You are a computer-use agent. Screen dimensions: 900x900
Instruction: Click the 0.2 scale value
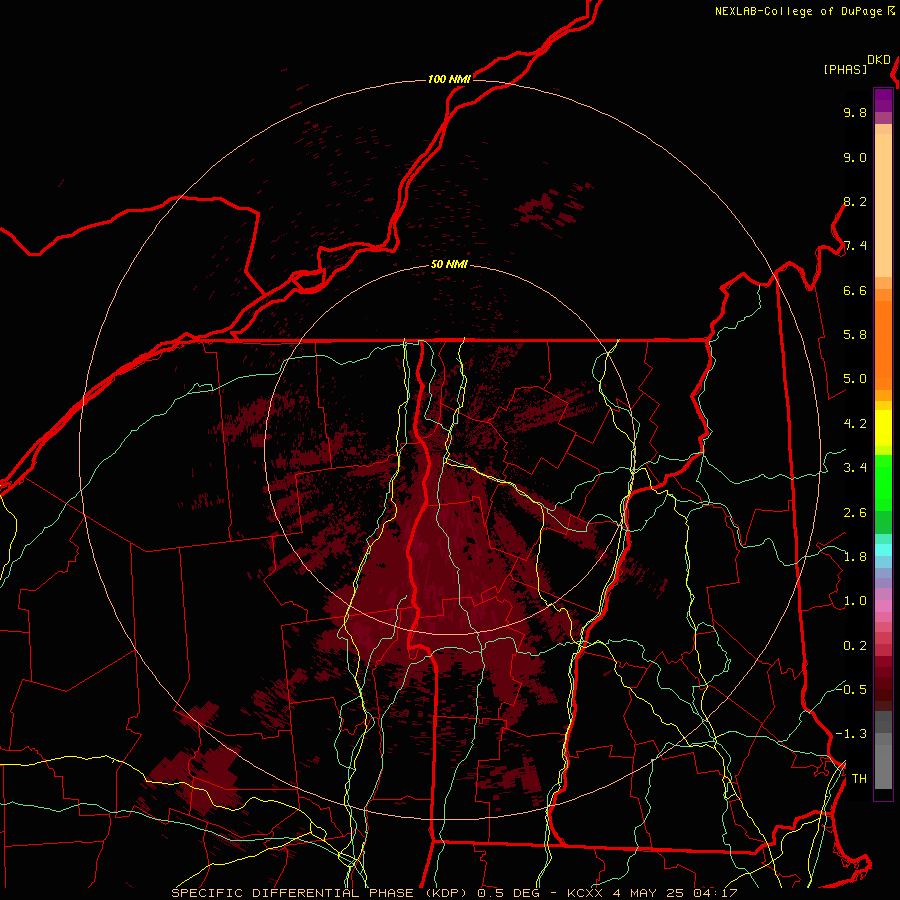coord(855,646)
